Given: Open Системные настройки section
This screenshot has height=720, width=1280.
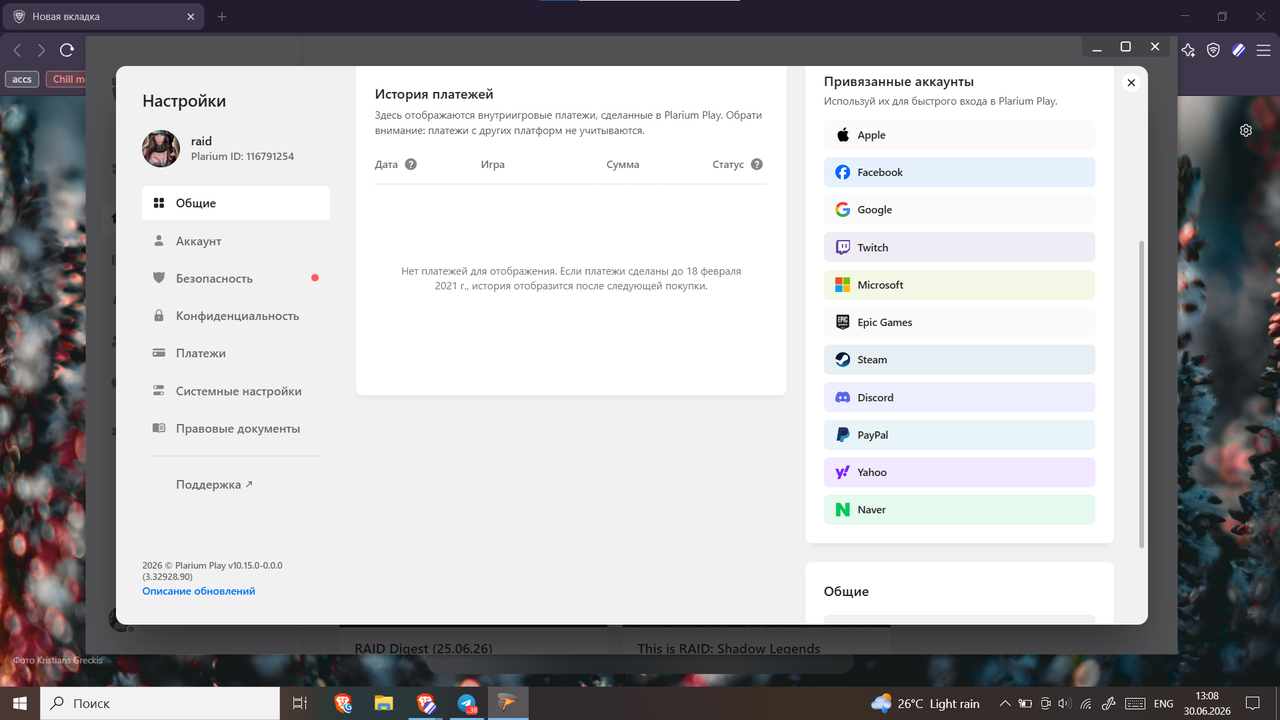Looking at the screenshot, I should pyautogui.click(x=236, y=391).
